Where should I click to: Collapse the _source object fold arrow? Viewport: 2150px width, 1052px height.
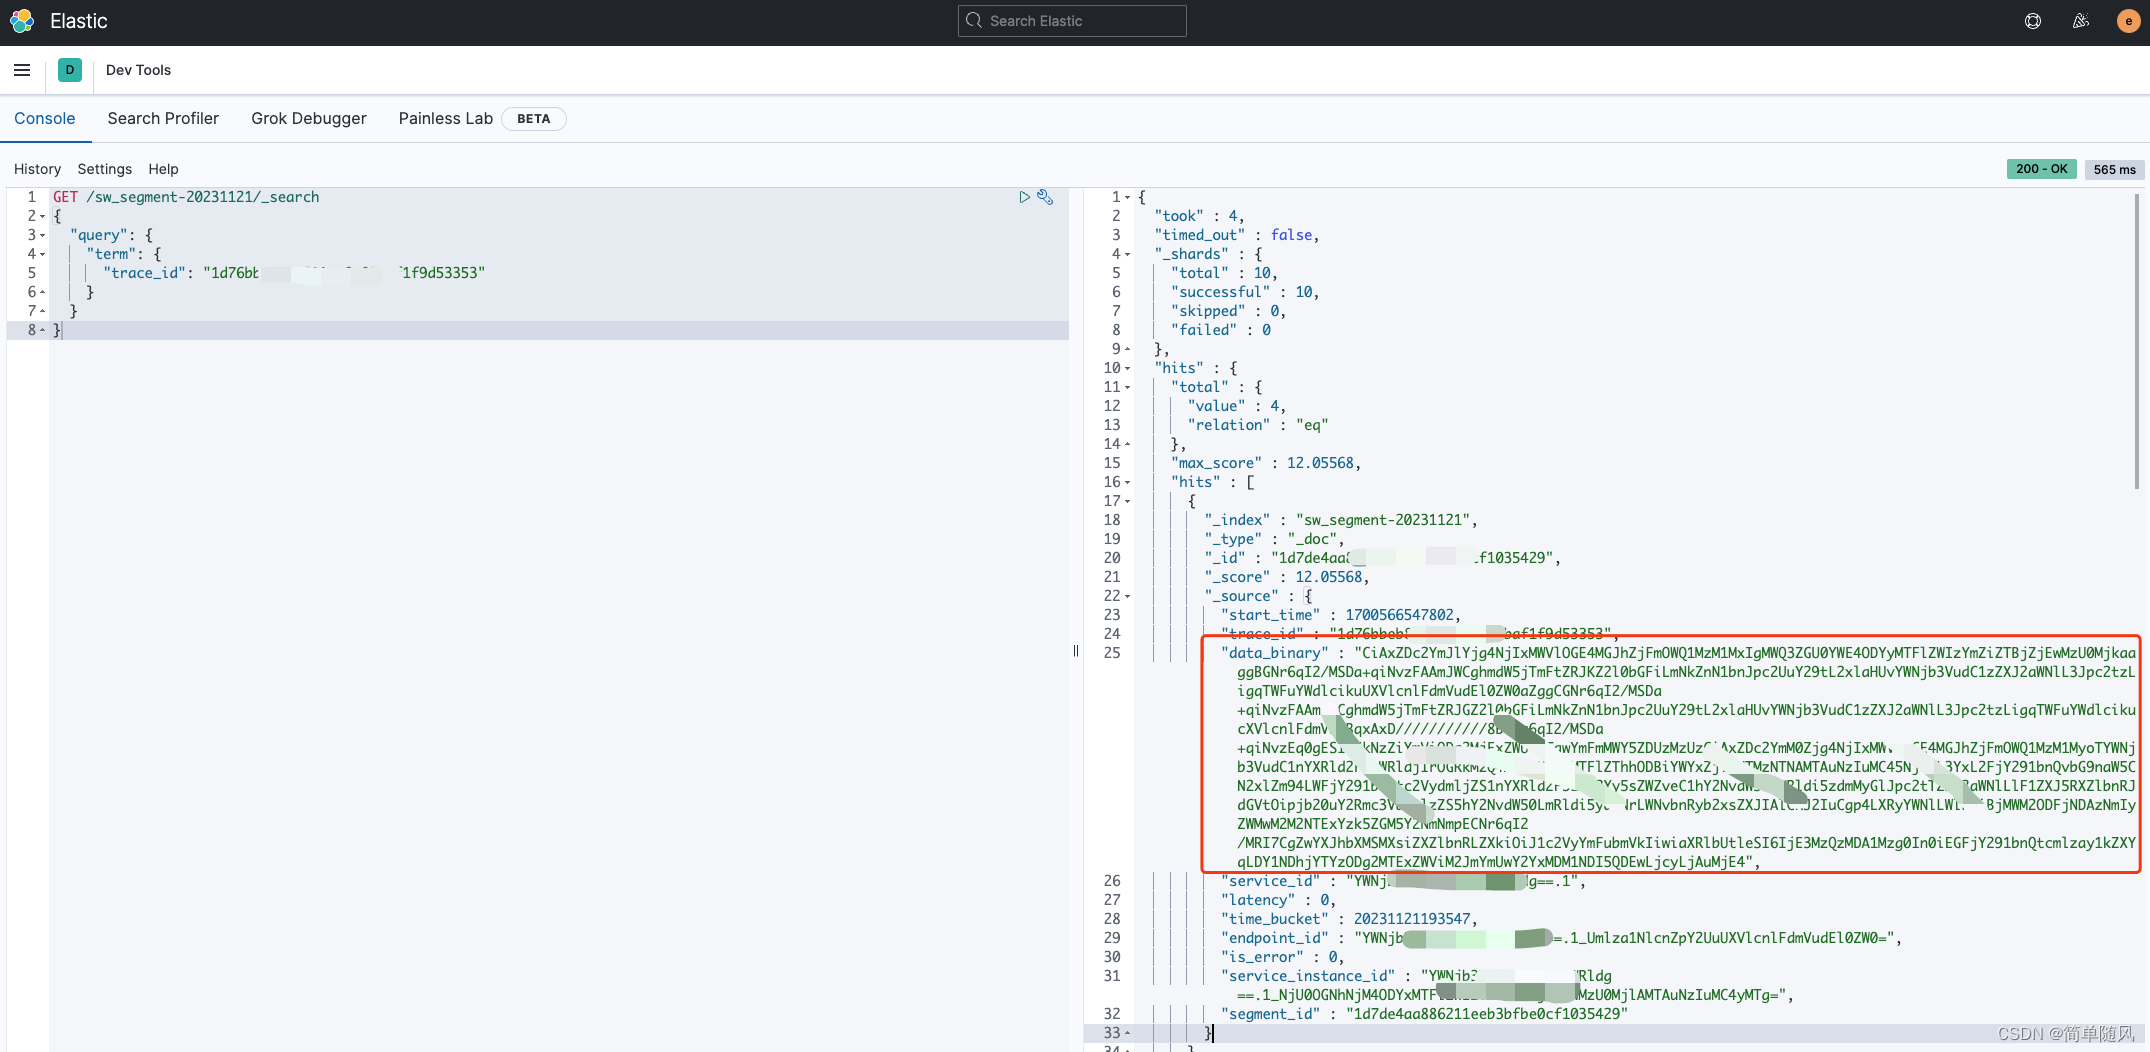(x=1127, y=597)
